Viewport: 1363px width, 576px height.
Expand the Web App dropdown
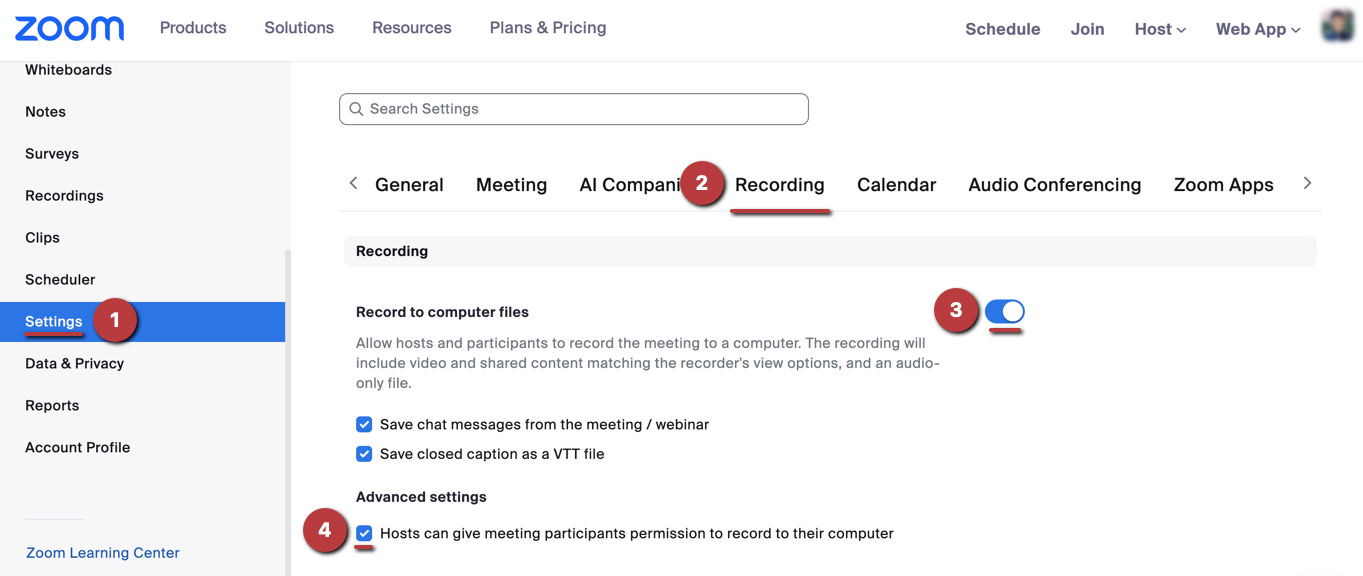(x=1257, y=29)
